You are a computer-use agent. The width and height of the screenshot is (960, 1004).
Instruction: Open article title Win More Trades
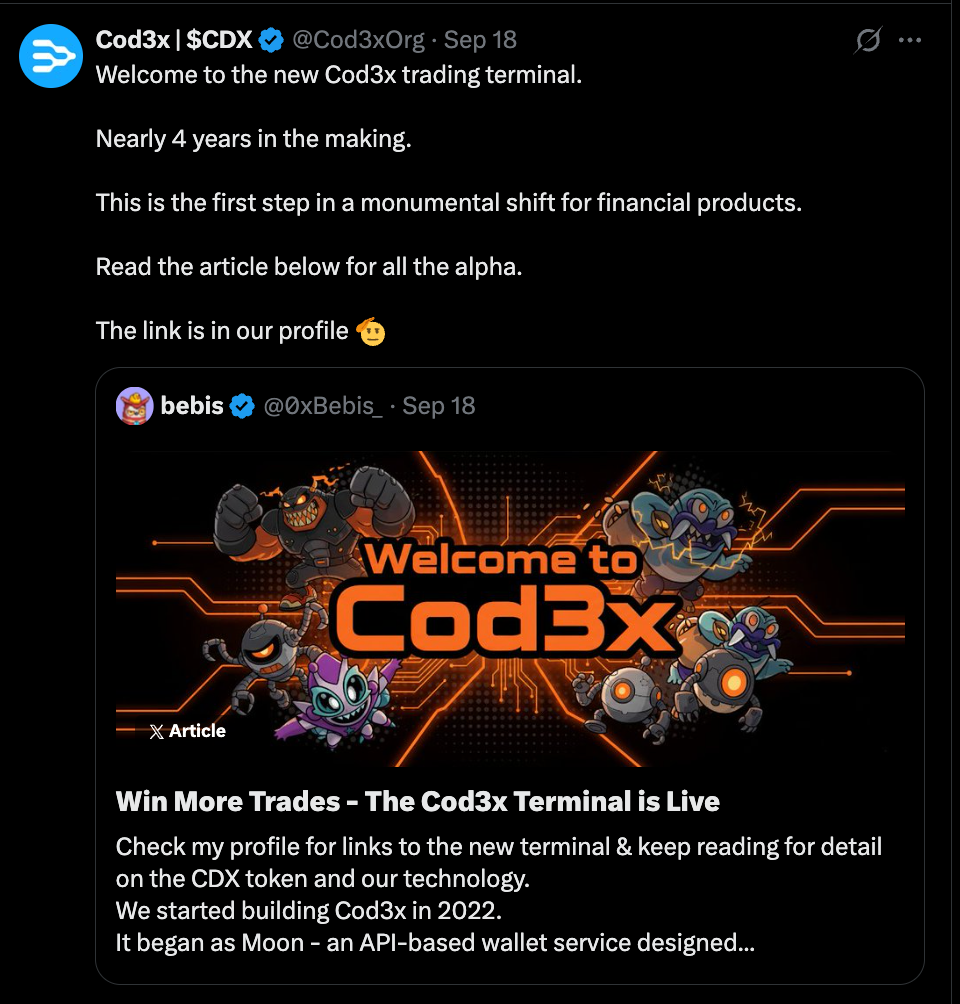point(418,802)
